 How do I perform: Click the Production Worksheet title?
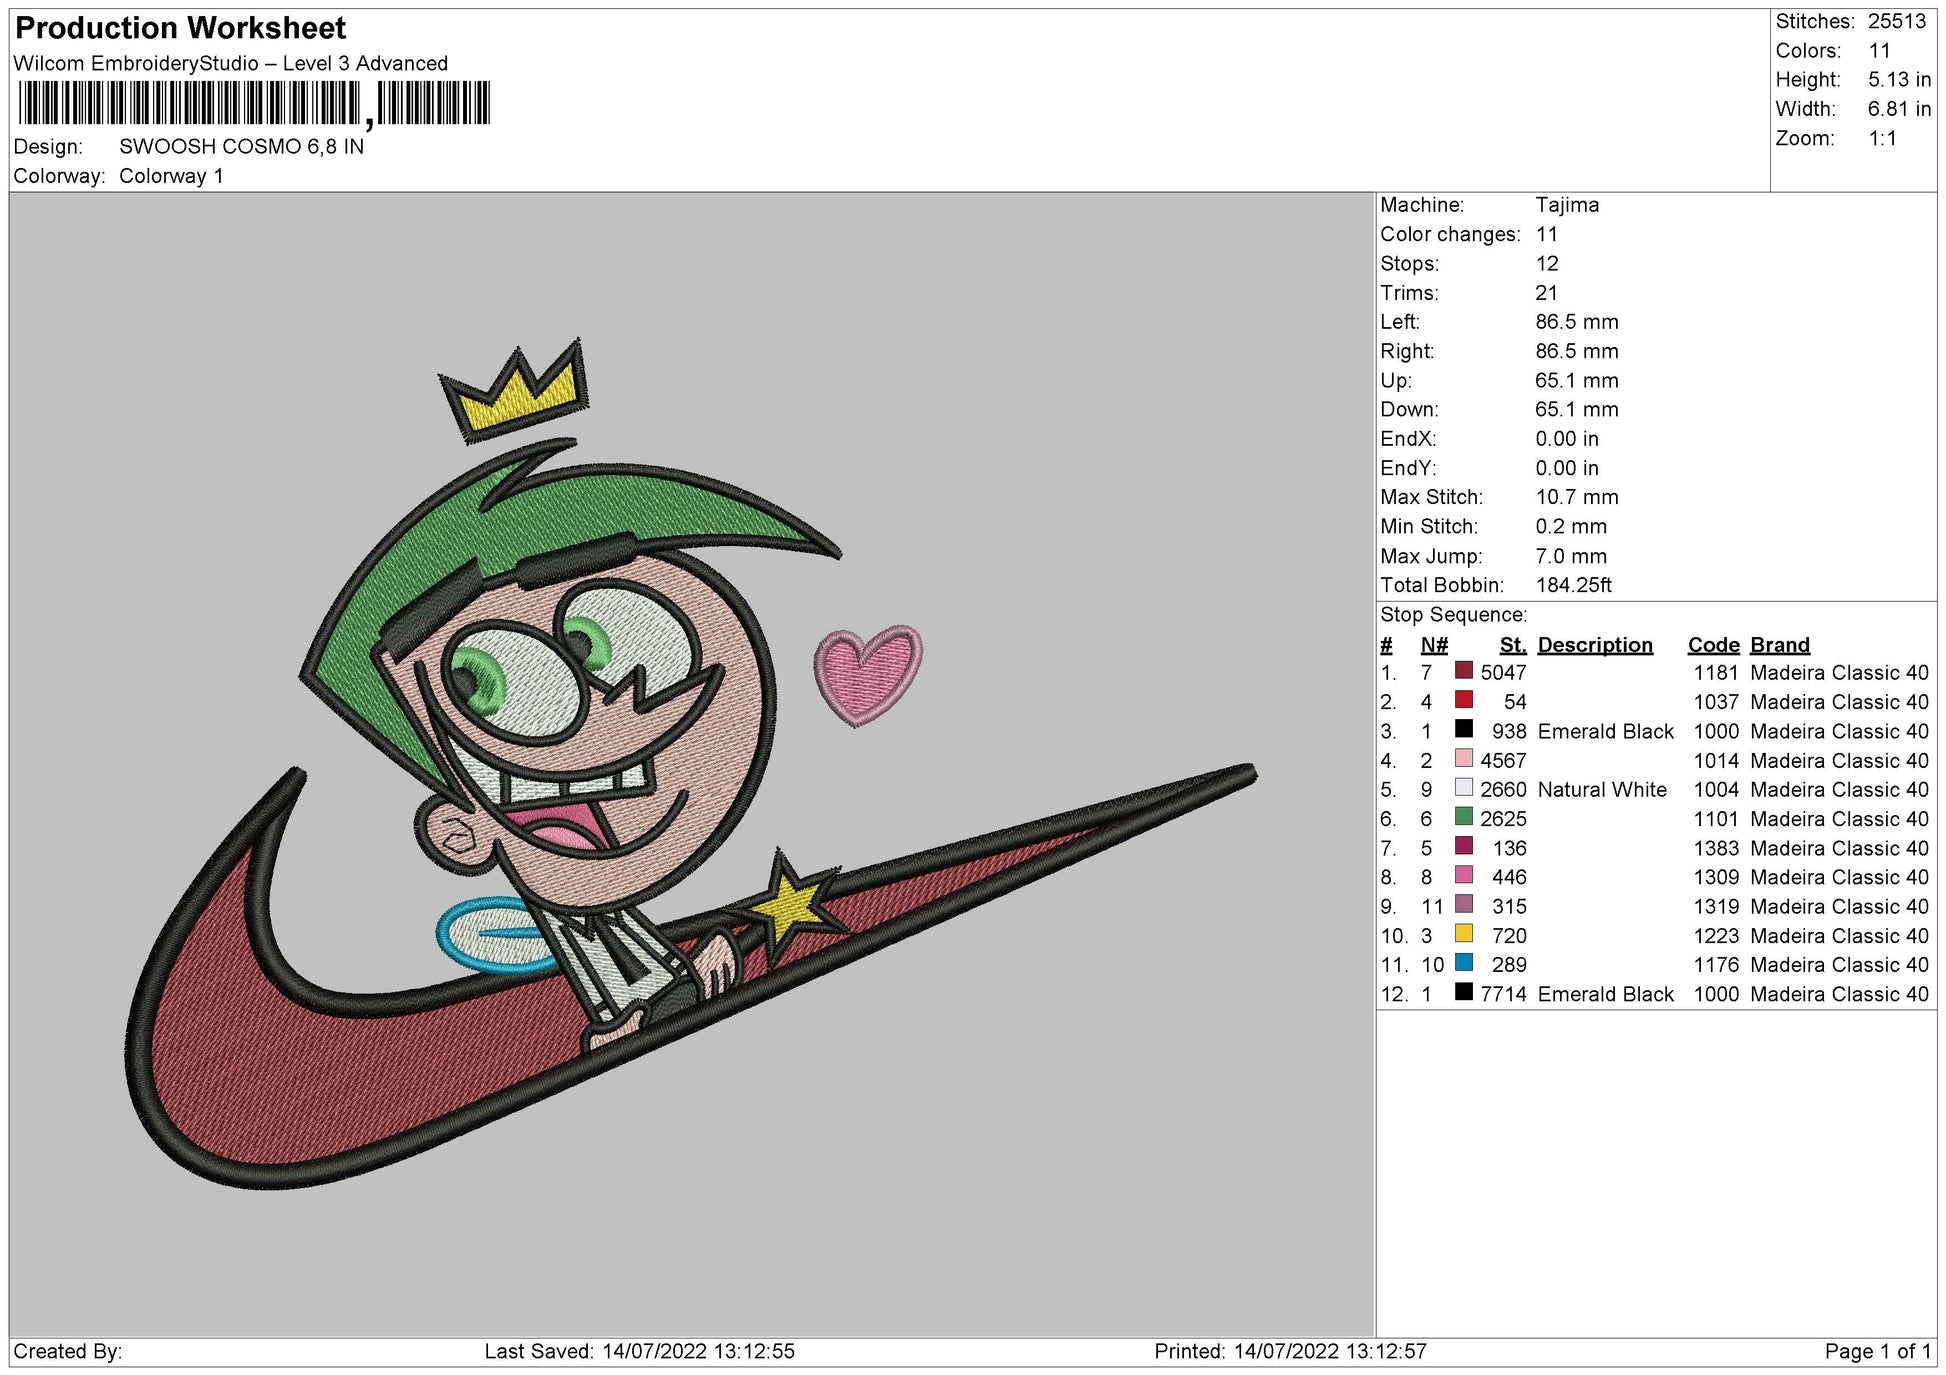pyautogui.click(x=181, y=28)
